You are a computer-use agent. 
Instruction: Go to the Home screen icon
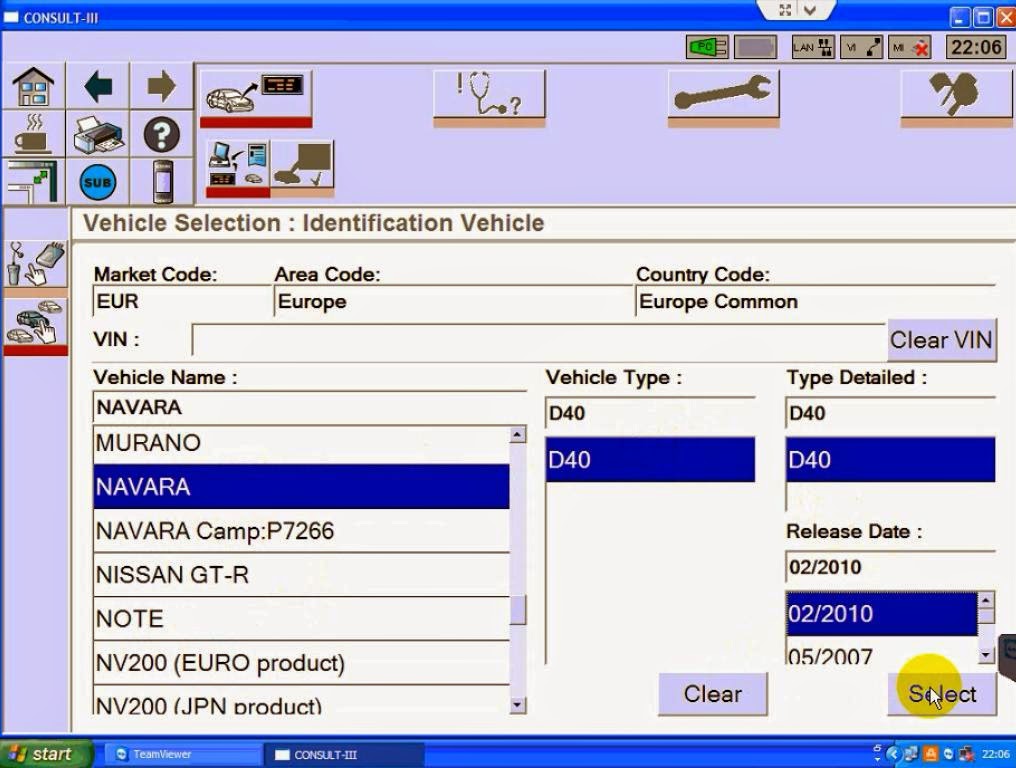tap(34, 86)
